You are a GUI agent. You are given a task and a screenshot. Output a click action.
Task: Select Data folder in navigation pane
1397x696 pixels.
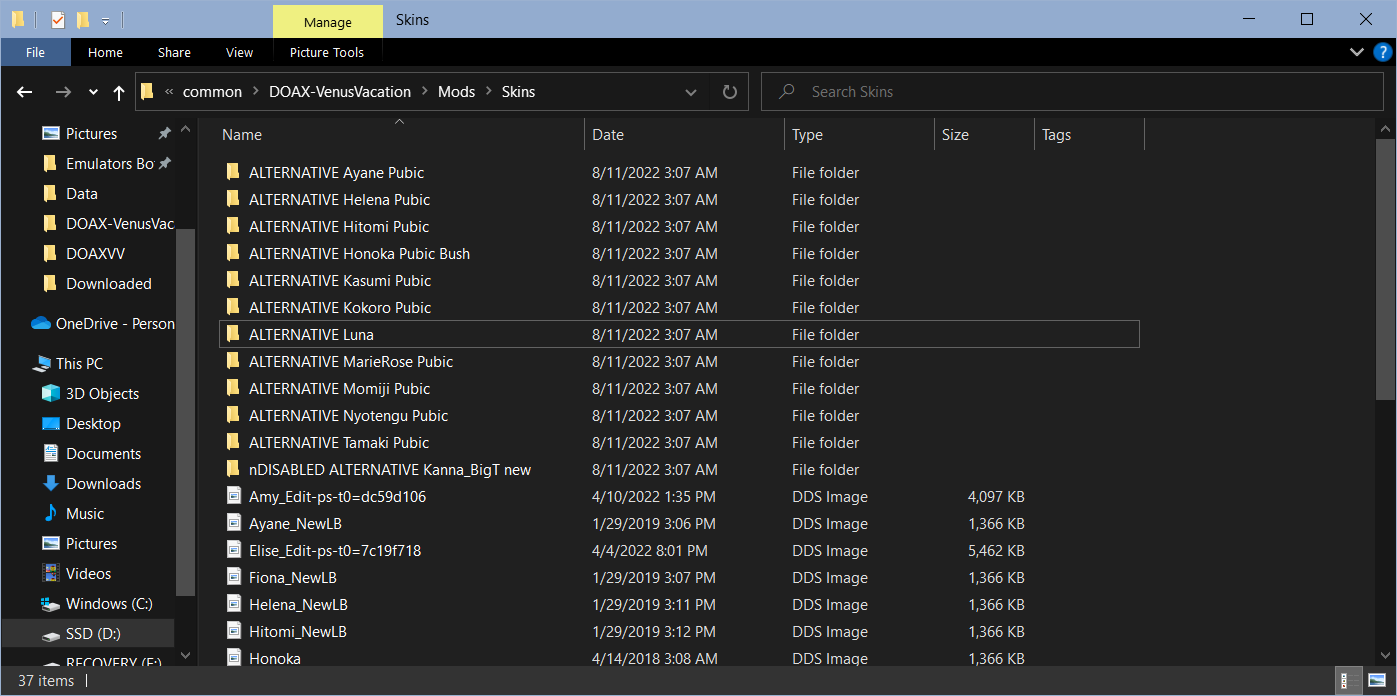coord(82,194)
